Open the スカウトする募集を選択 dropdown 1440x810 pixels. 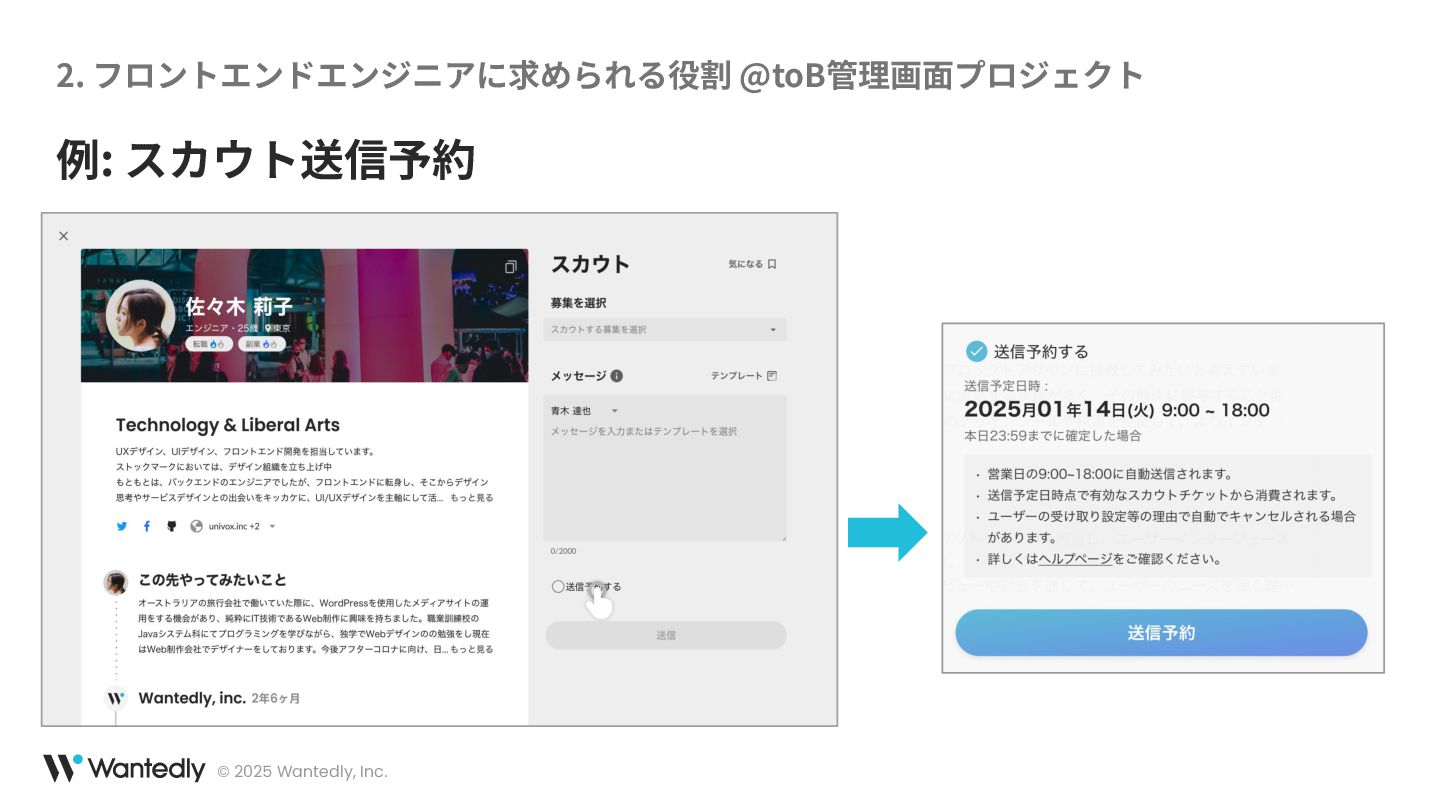pyautogui.click(x=666, y=329)
